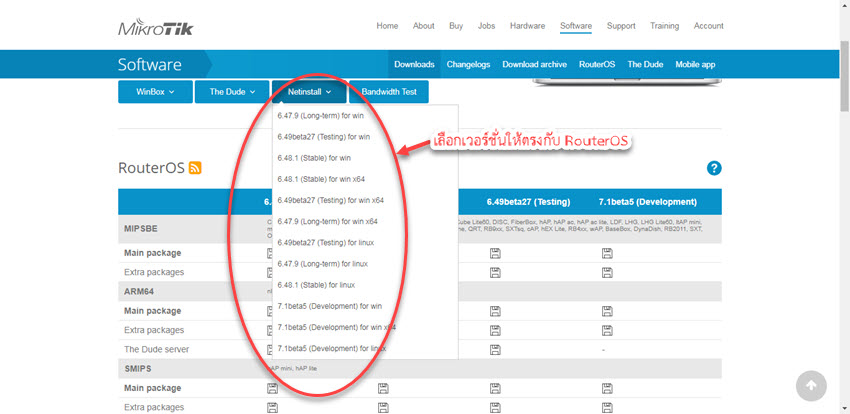Select 6.48.1 (Stable) for win
Image resolution: width=850 pixels, height=414 pixels.
pos(314,158)
